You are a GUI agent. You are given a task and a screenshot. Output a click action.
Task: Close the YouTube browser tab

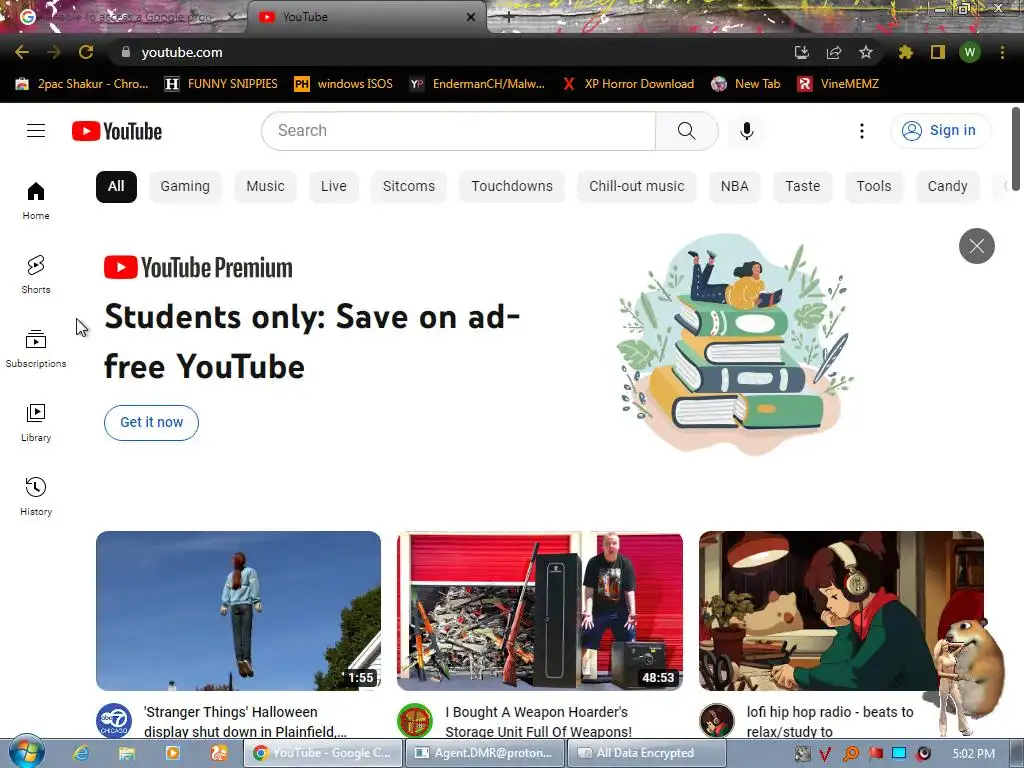(x=471, y=17)
